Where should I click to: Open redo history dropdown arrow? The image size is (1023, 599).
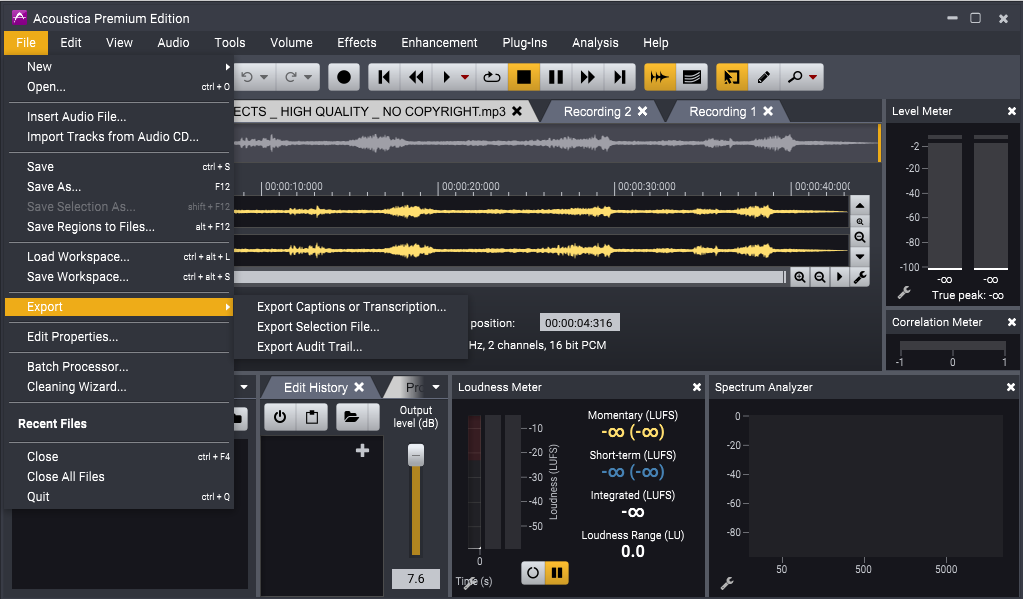click(309, 77)
